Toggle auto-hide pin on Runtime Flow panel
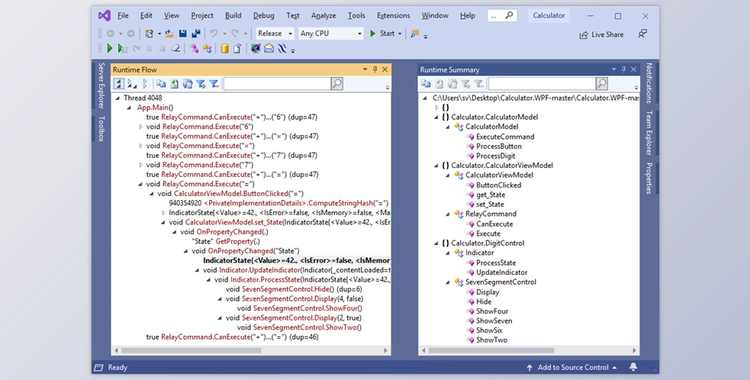This screenshot has height=380, width=750. coord(375,69)
